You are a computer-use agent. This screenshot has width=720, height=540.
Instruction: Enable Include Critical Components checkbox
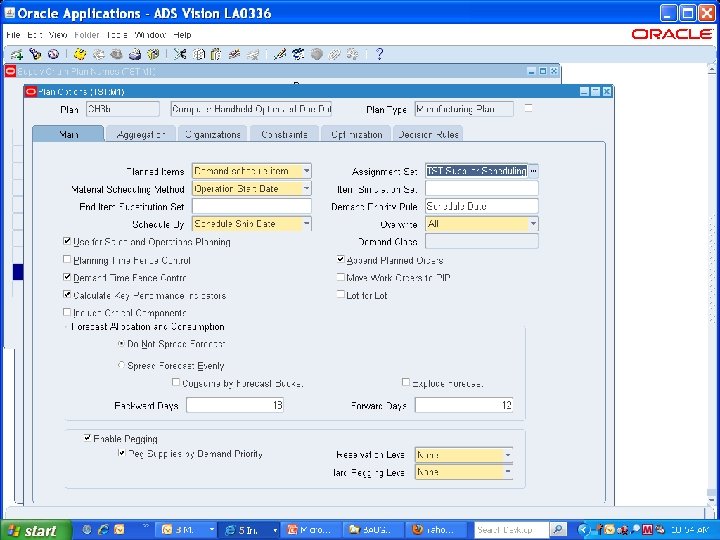pyautogui.click(x=67, y=312)
